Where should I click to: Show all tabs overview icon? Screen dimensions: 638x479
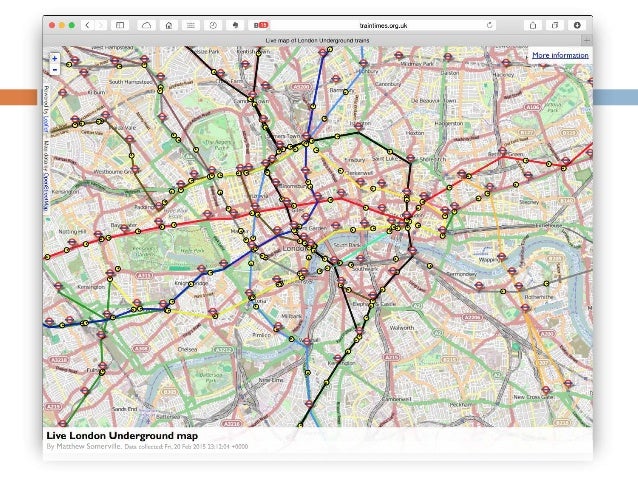[555, 25]
